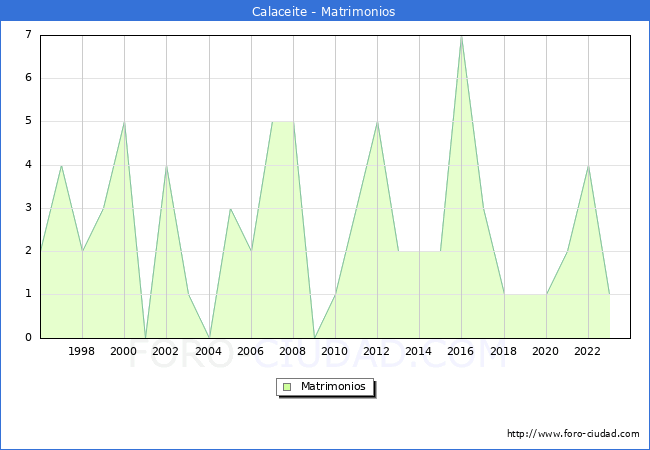Click the chart title 'Calaceite - Matrimonios'
Screen dimensions: 650x450
coord(323,11)
